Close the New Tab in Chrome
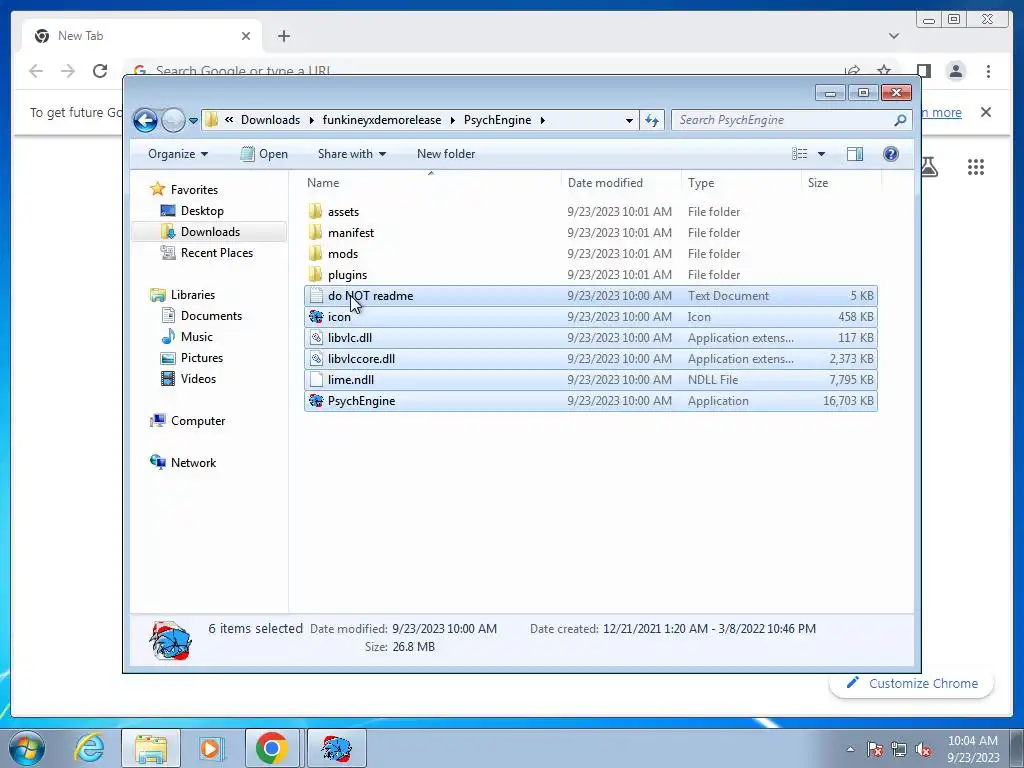 point(246,36)
